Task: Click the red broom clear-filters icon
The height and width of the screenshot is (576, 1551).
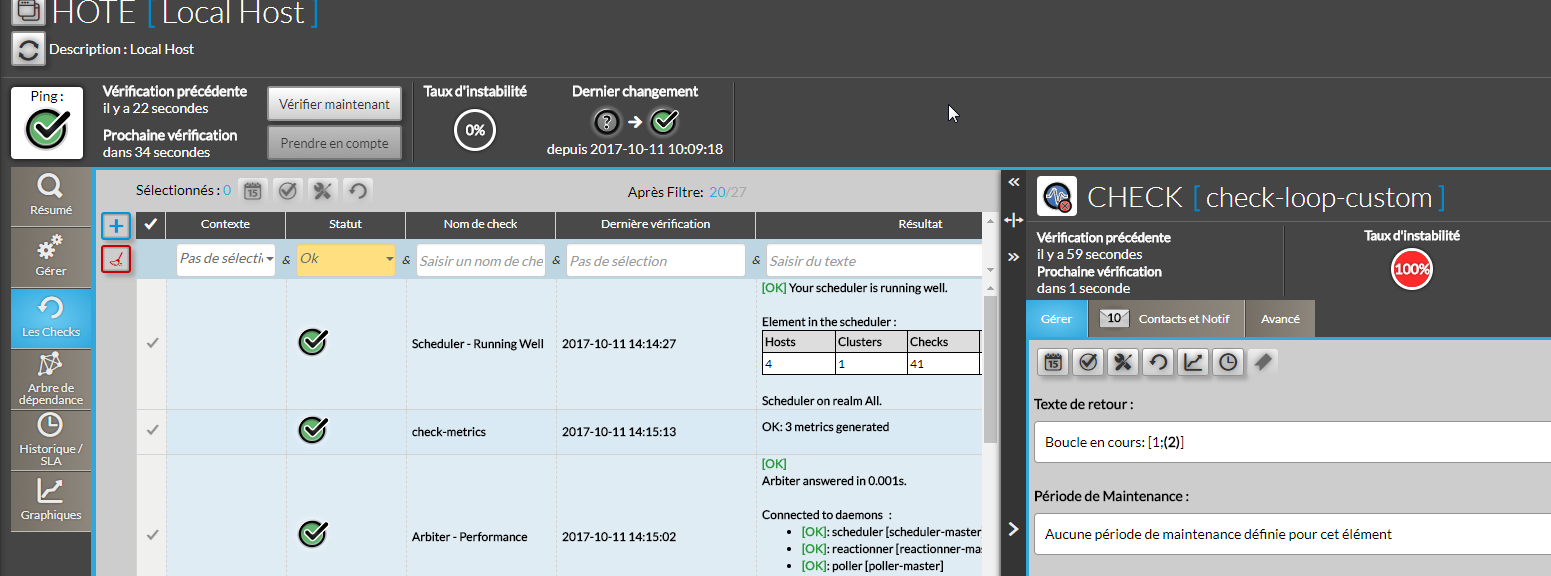Action: 117,260
